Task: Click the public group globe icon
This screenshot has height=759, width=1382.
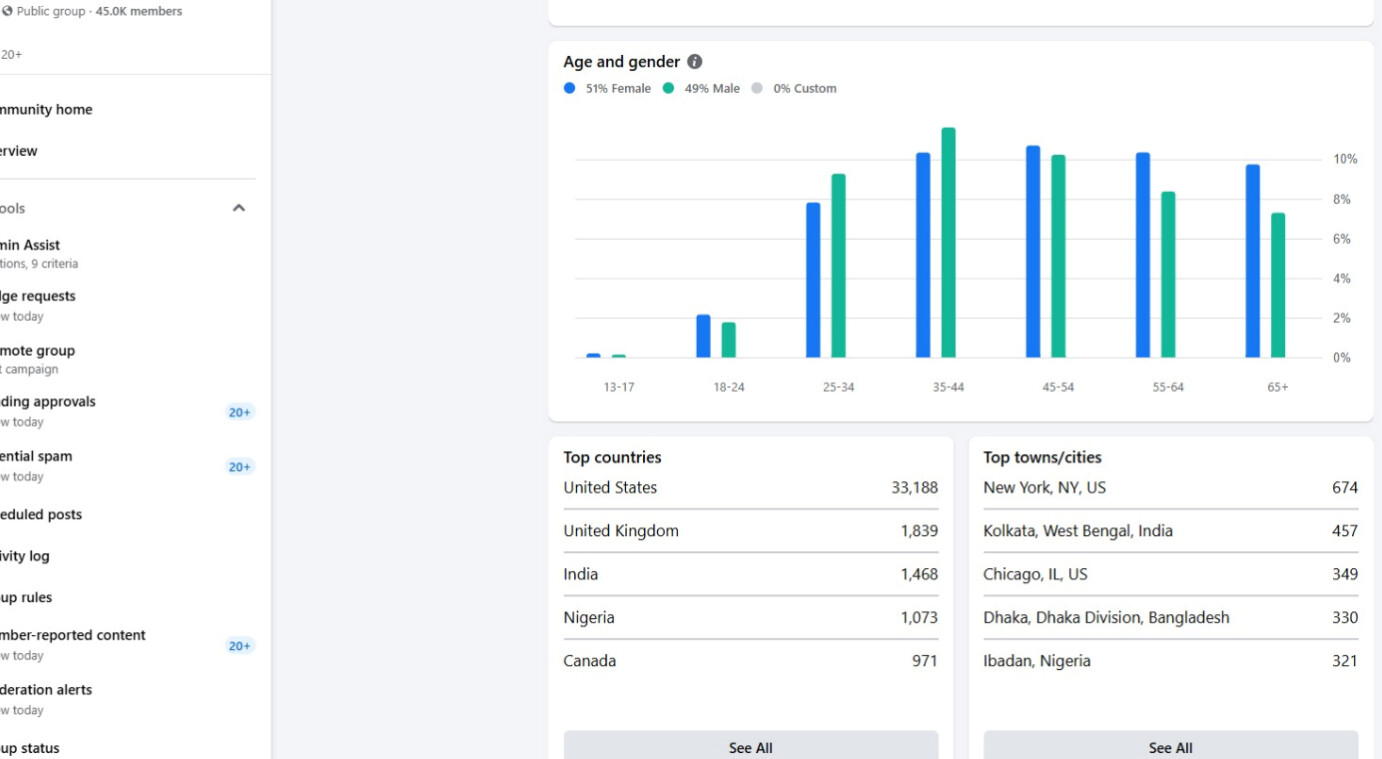Action: pos(7,12)
